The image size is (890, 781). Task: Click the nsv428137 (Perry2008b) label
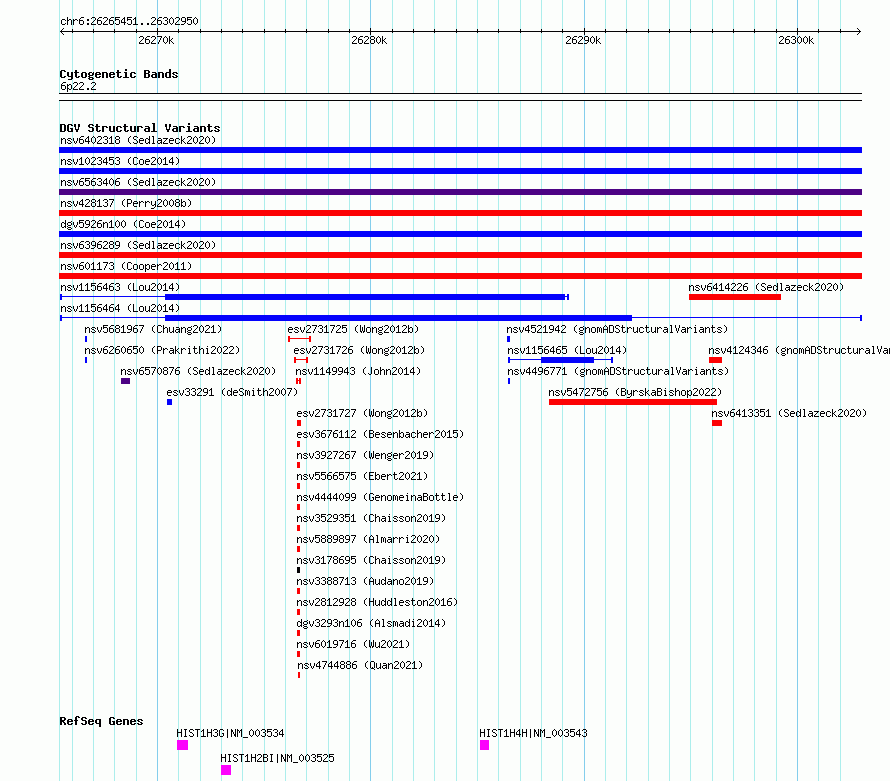tap(126, 203)
